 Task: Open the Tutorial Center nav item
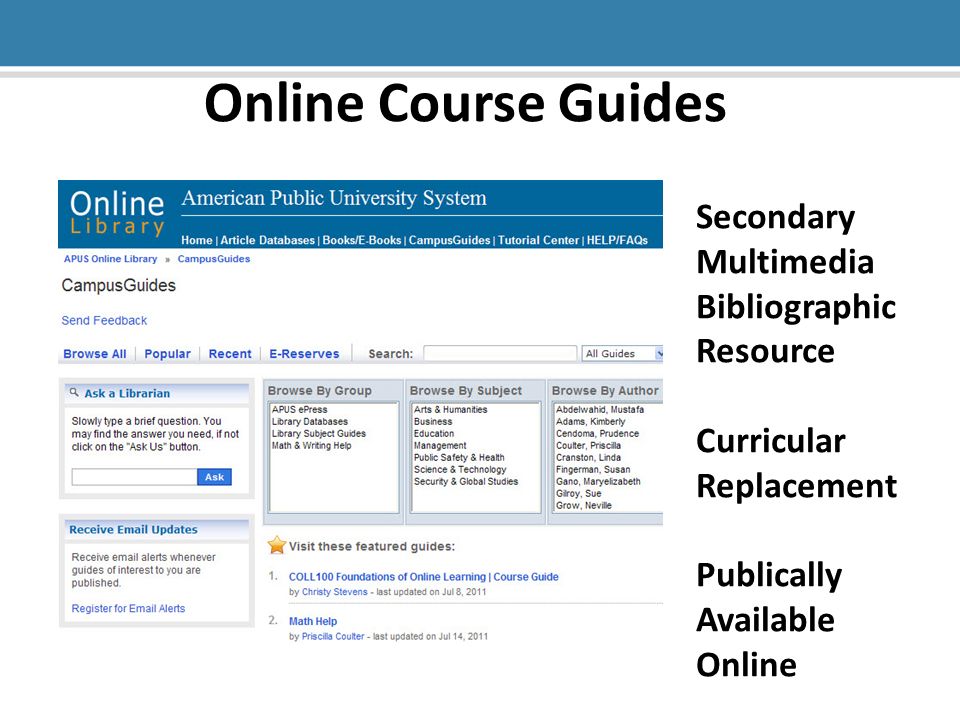pyautogui.click(x=538, y=240)
